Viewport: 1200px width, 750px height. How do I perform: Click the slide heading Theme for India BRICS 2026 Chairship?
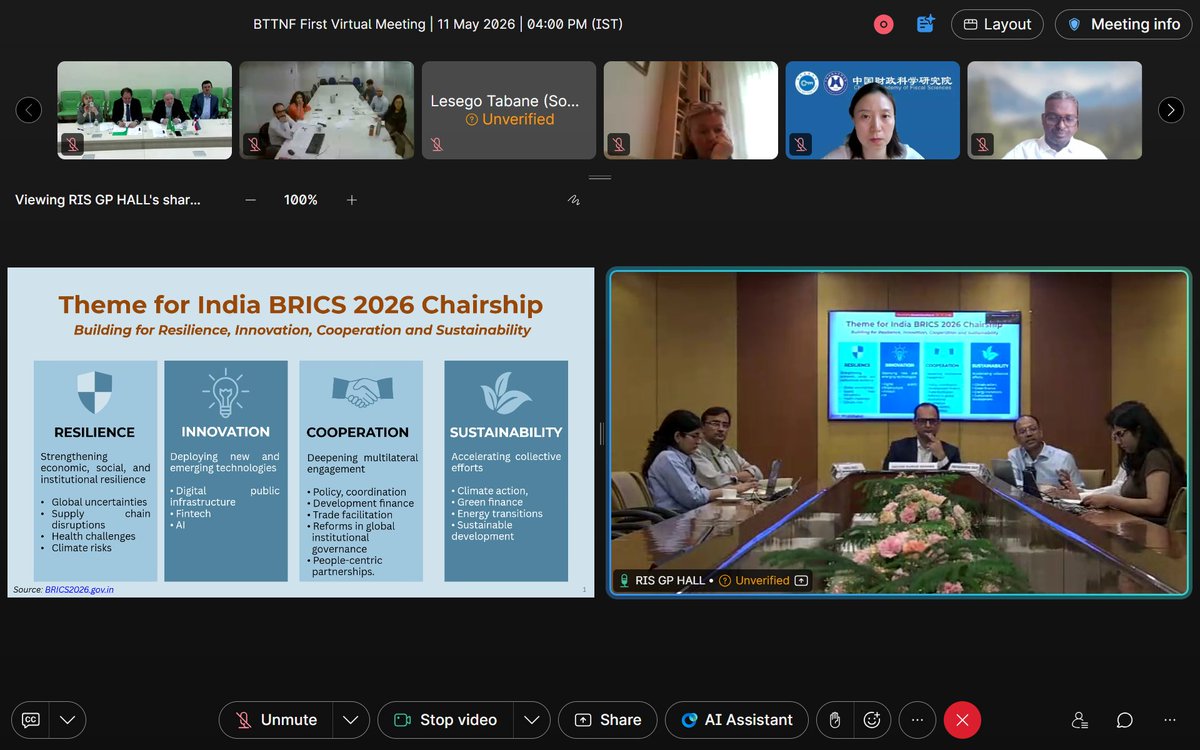coord(301,304)
